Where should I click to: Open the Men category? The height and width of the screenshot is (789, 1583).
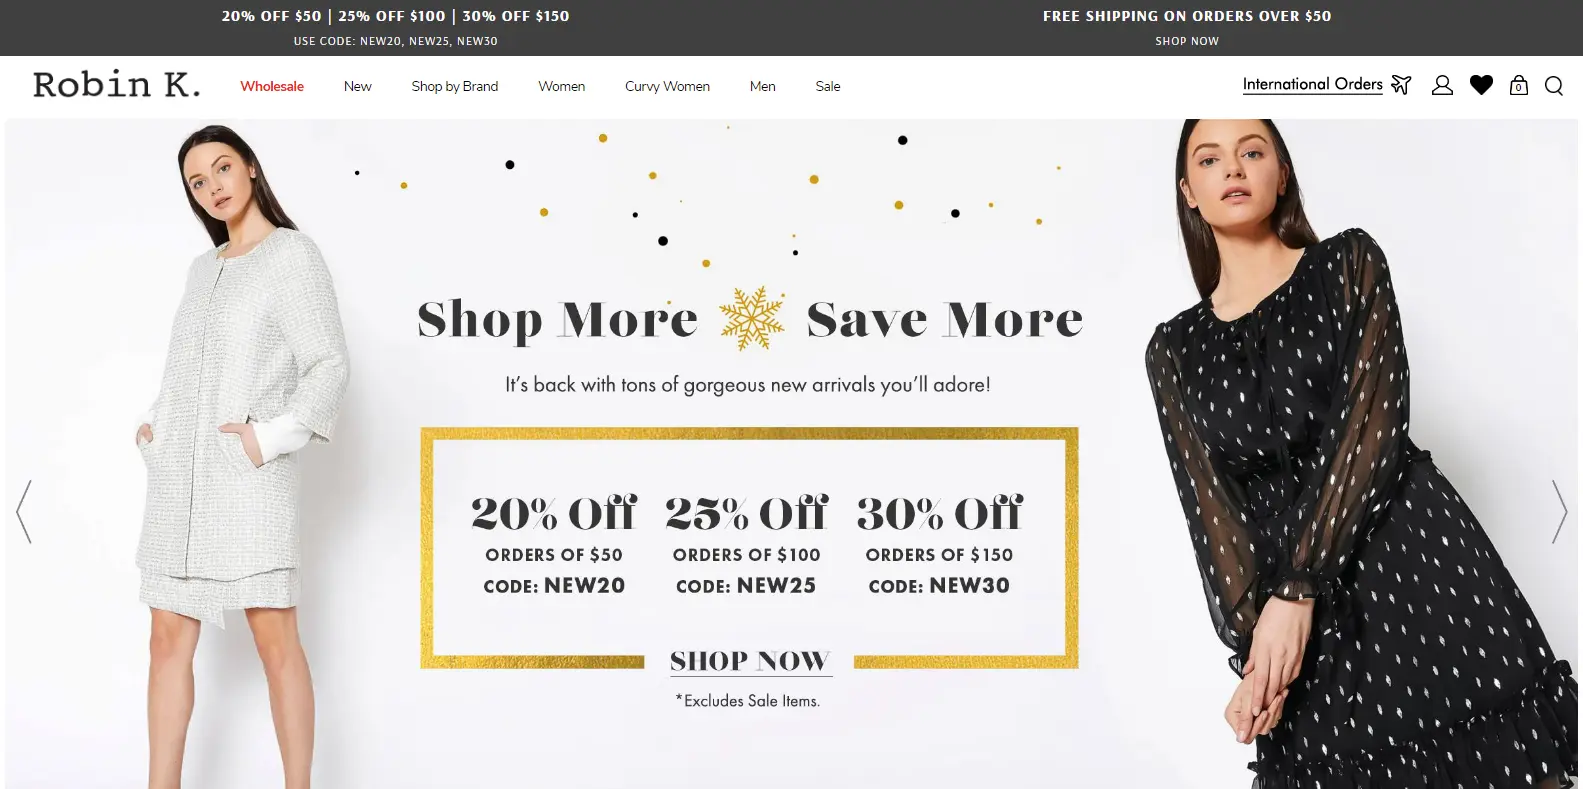tap(763, 86)
